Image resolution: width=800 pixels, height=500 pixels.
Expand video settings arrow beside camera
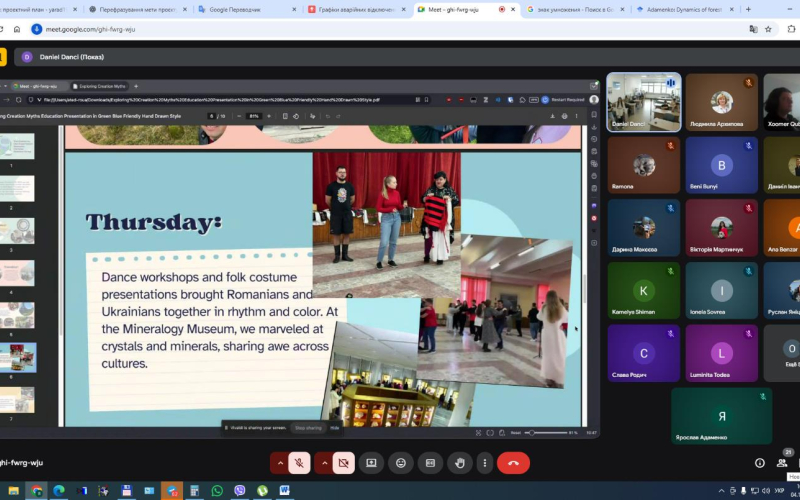[x=323, y=463]
